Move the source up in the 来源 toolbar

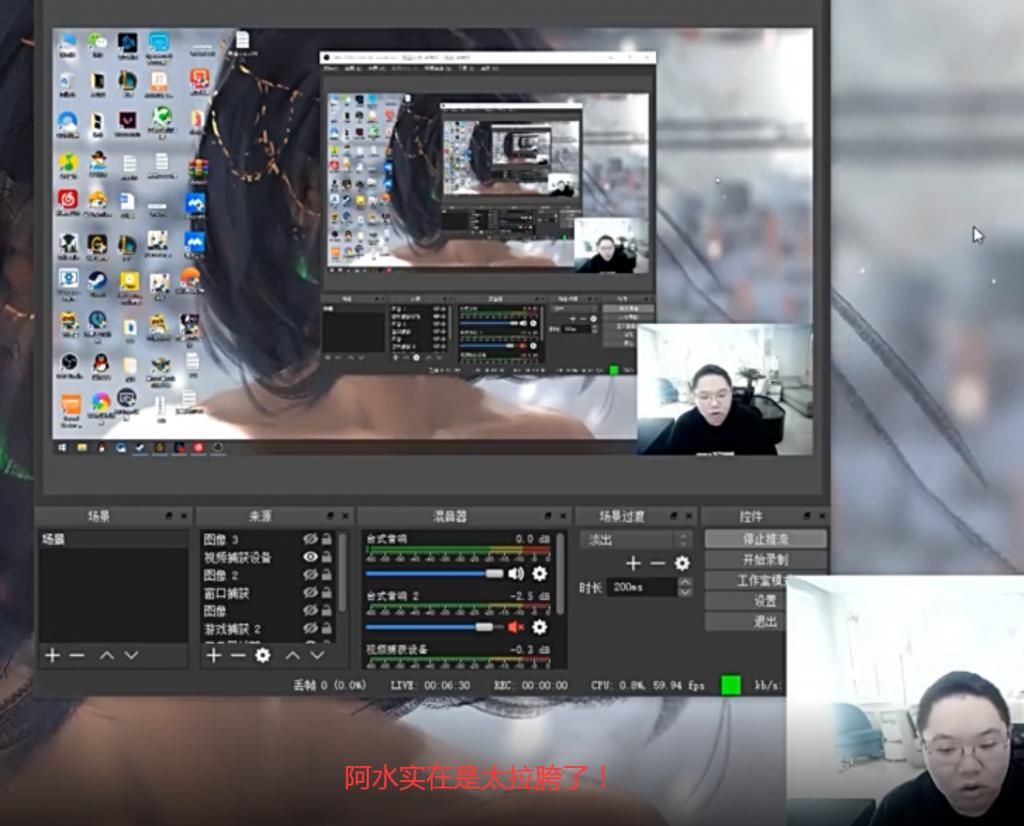click(x=293, y=655)
